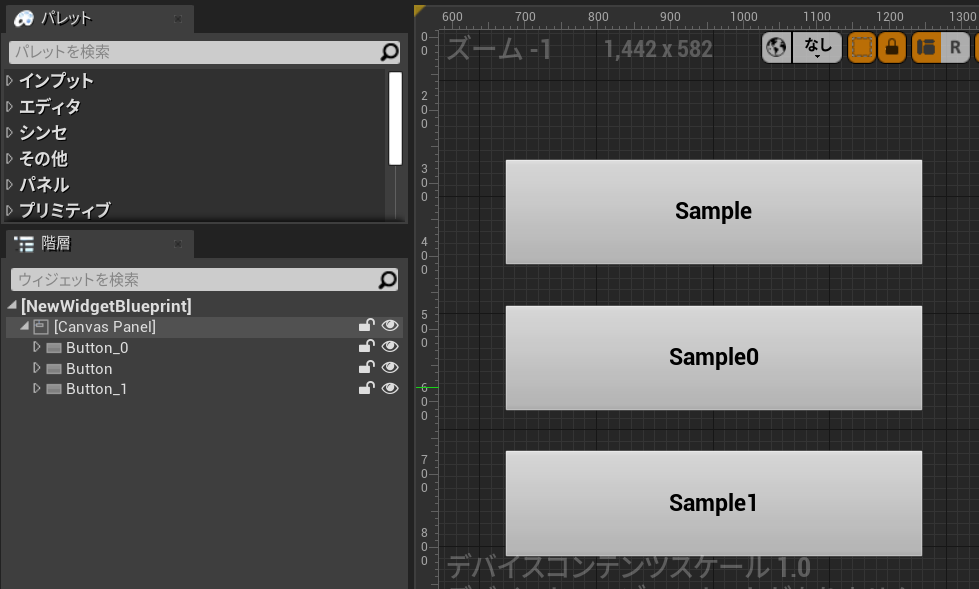This screenshot has height=589, width=979.
Task: Expand the エディタ palette category
Action: coord(9,107)
